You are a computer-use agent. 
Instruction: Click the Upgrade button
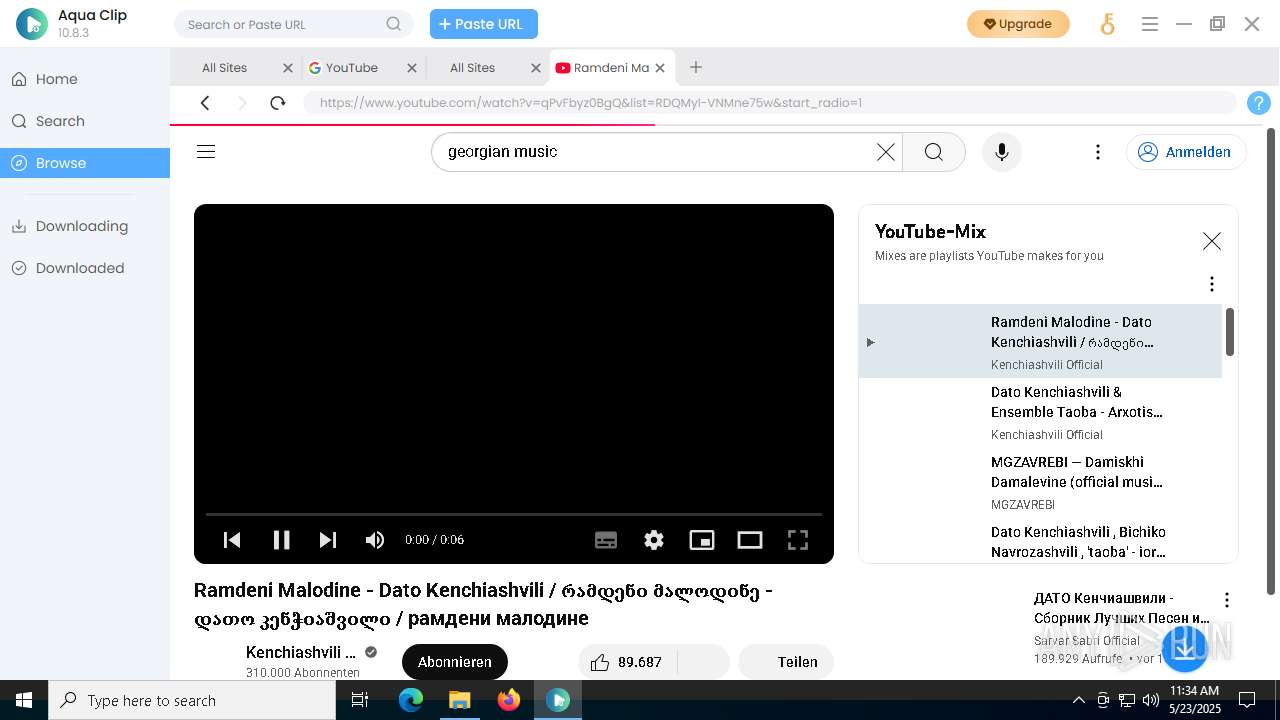click(x=1018, y=24)
